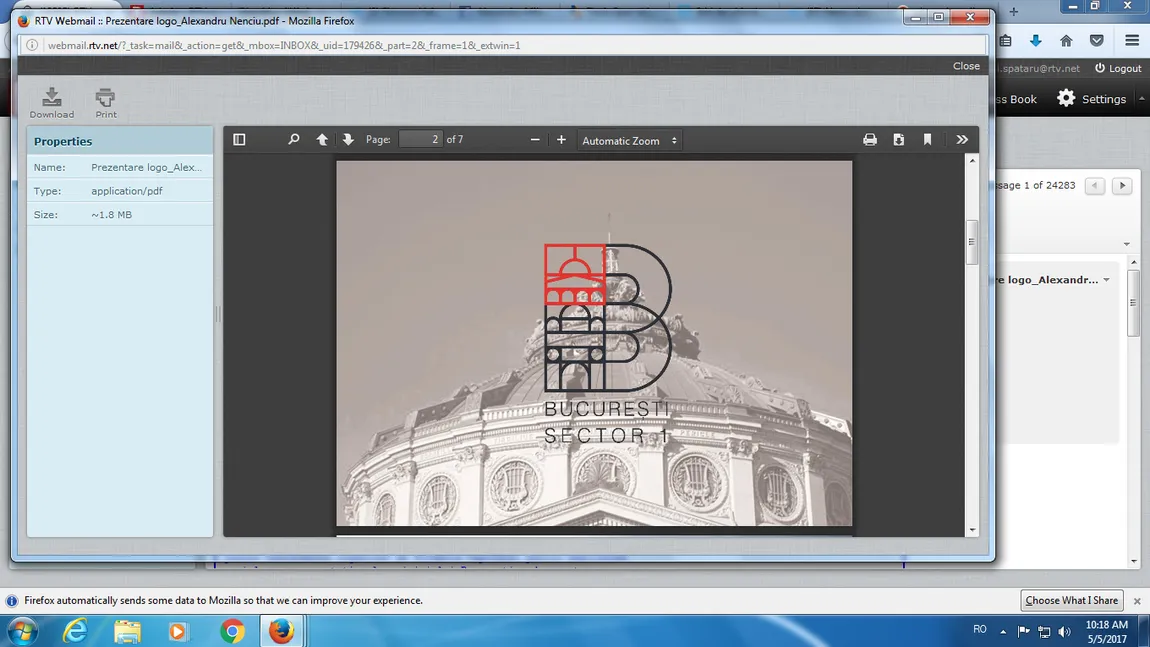
Task: Show Firefox downloads panel
Action: click(1036, 40)
